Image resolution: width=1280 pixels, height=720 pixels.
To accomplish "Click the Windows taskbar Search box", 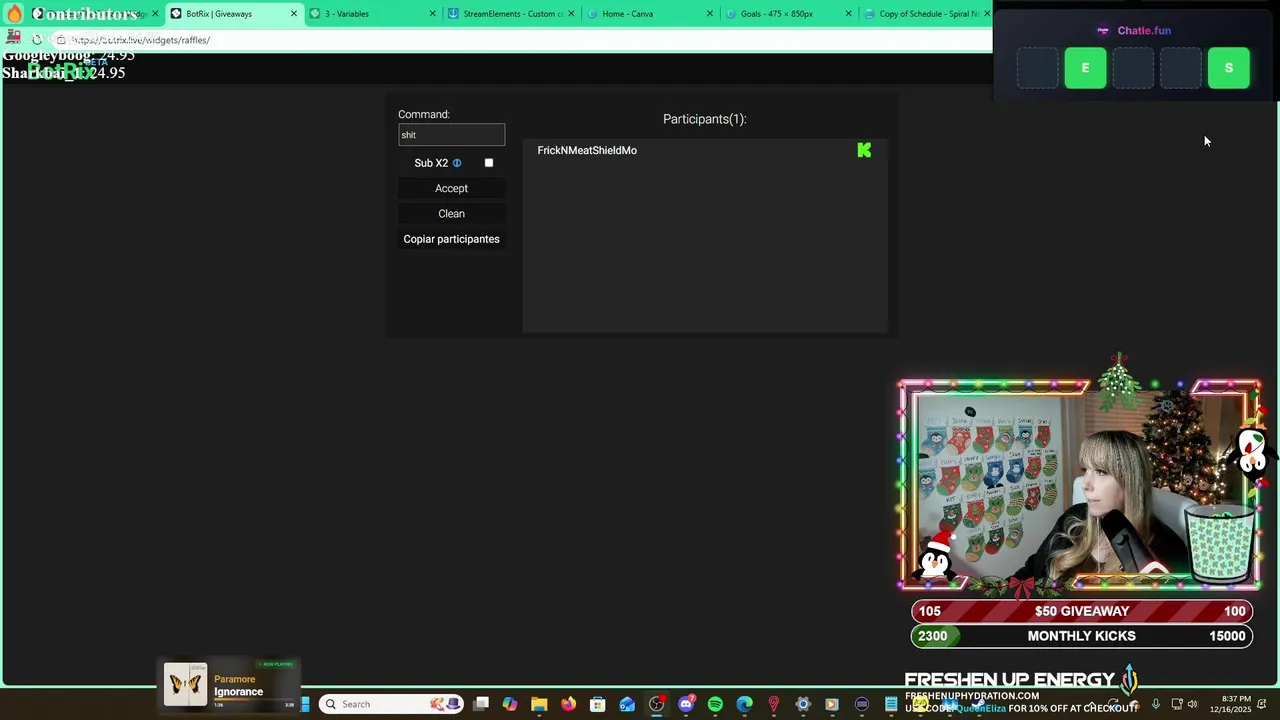I will 392,704.
